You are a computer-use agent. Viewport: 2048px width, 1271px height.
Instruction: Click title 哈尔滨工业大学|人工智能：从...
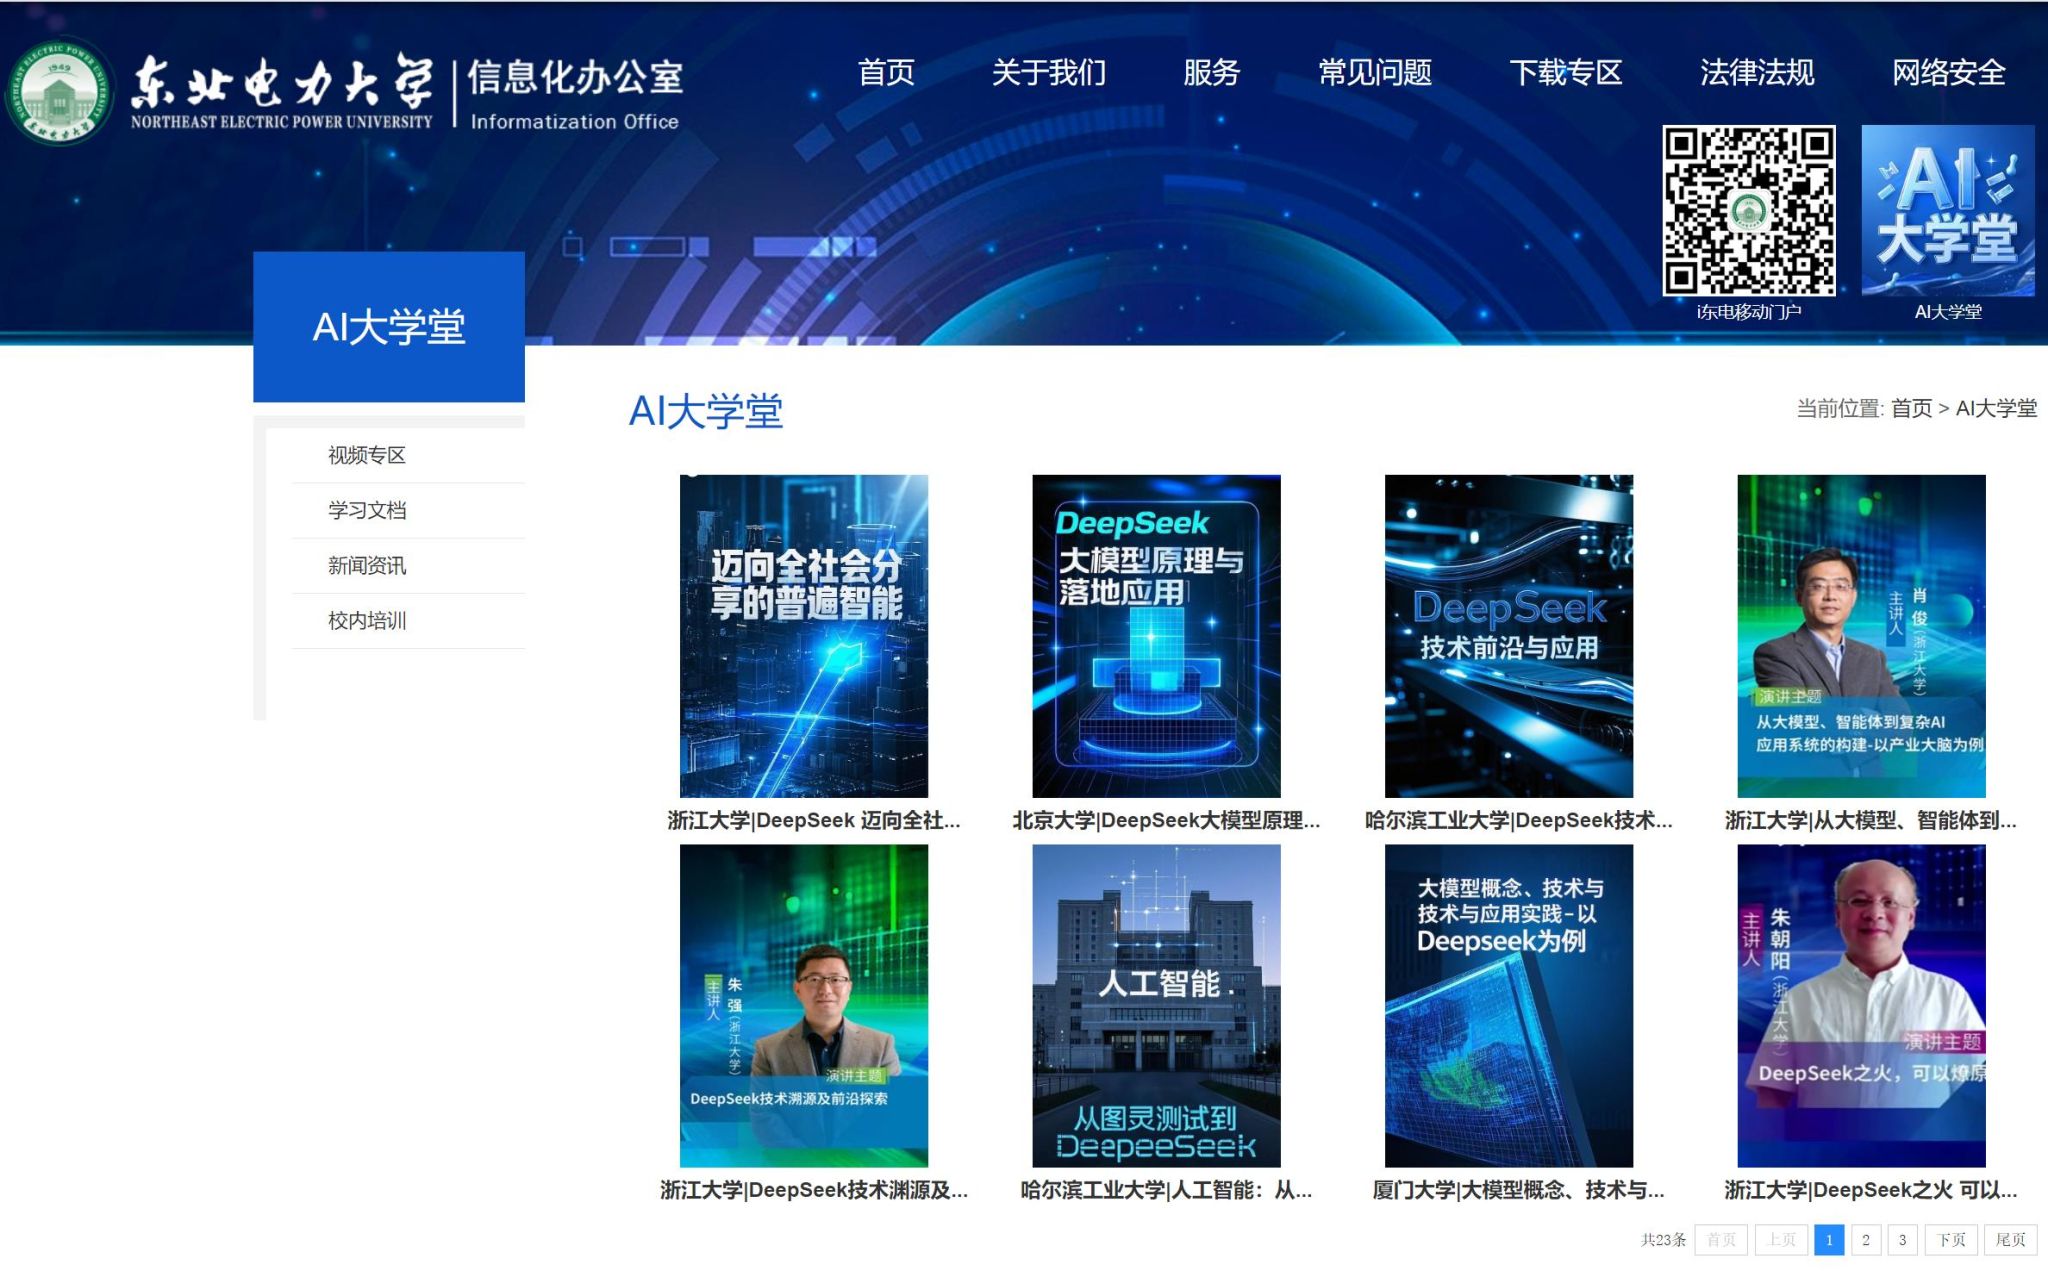[x=1166, y=1190]
